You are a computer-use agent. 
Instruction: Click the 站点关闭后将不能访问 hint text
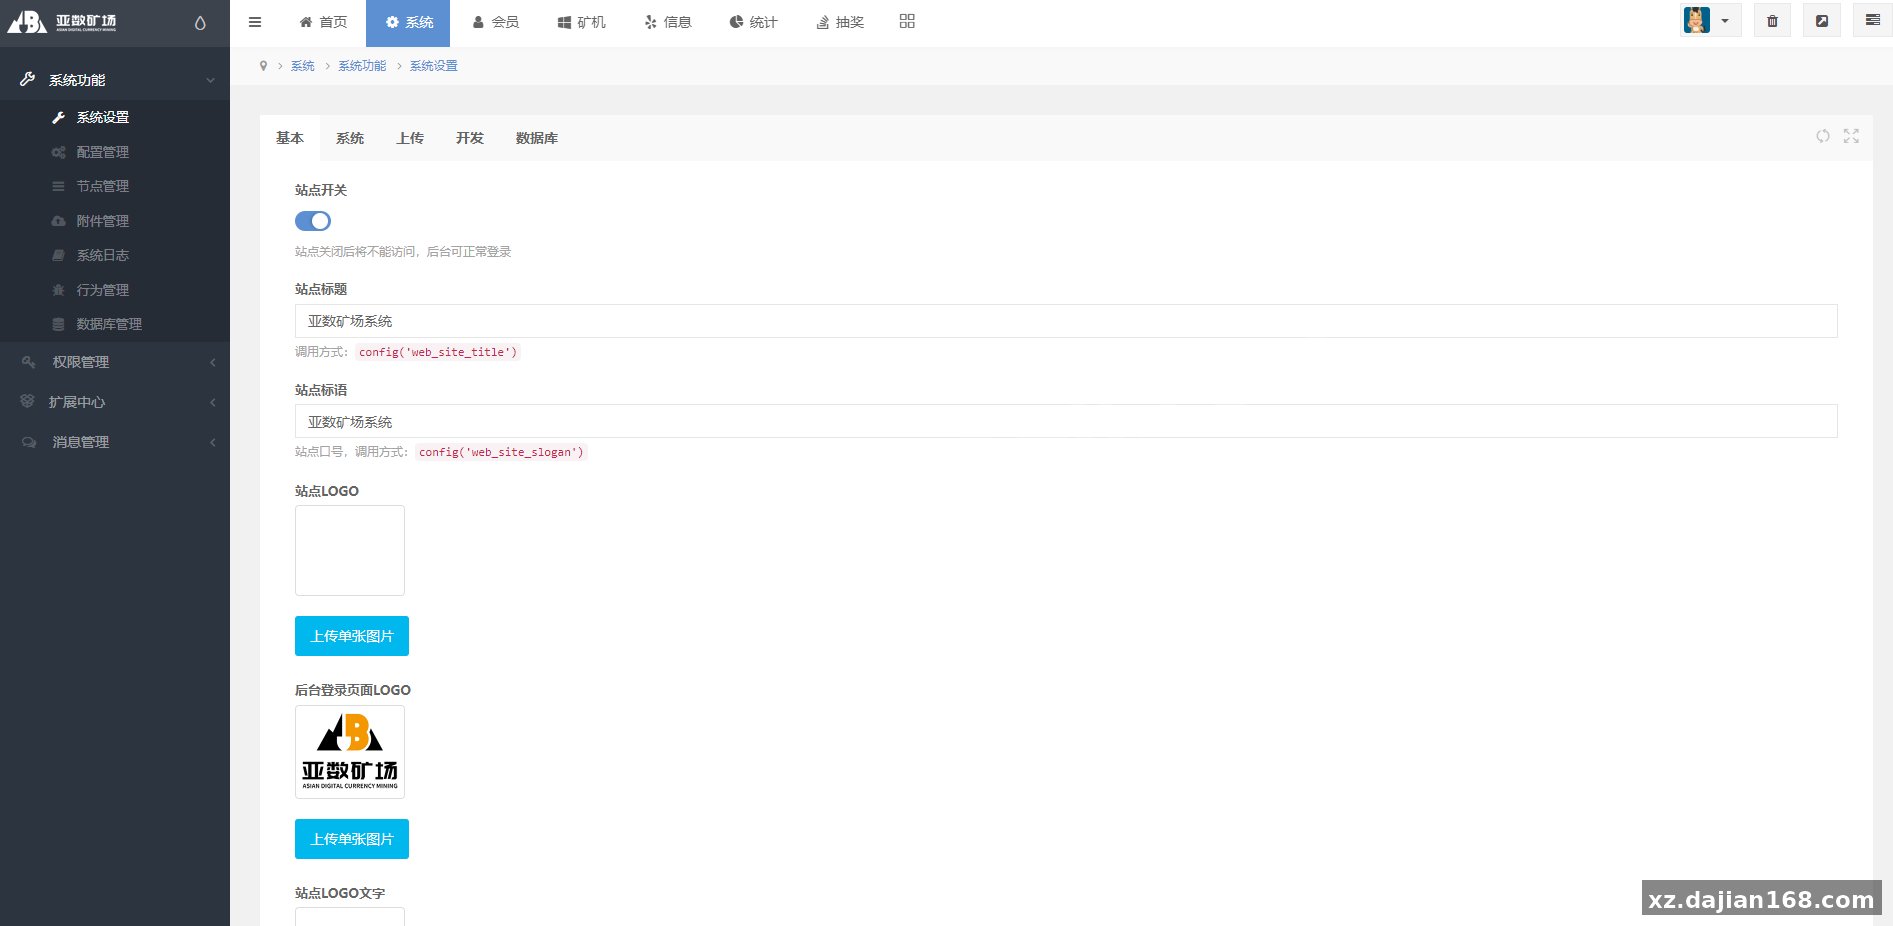click(403, 252)
